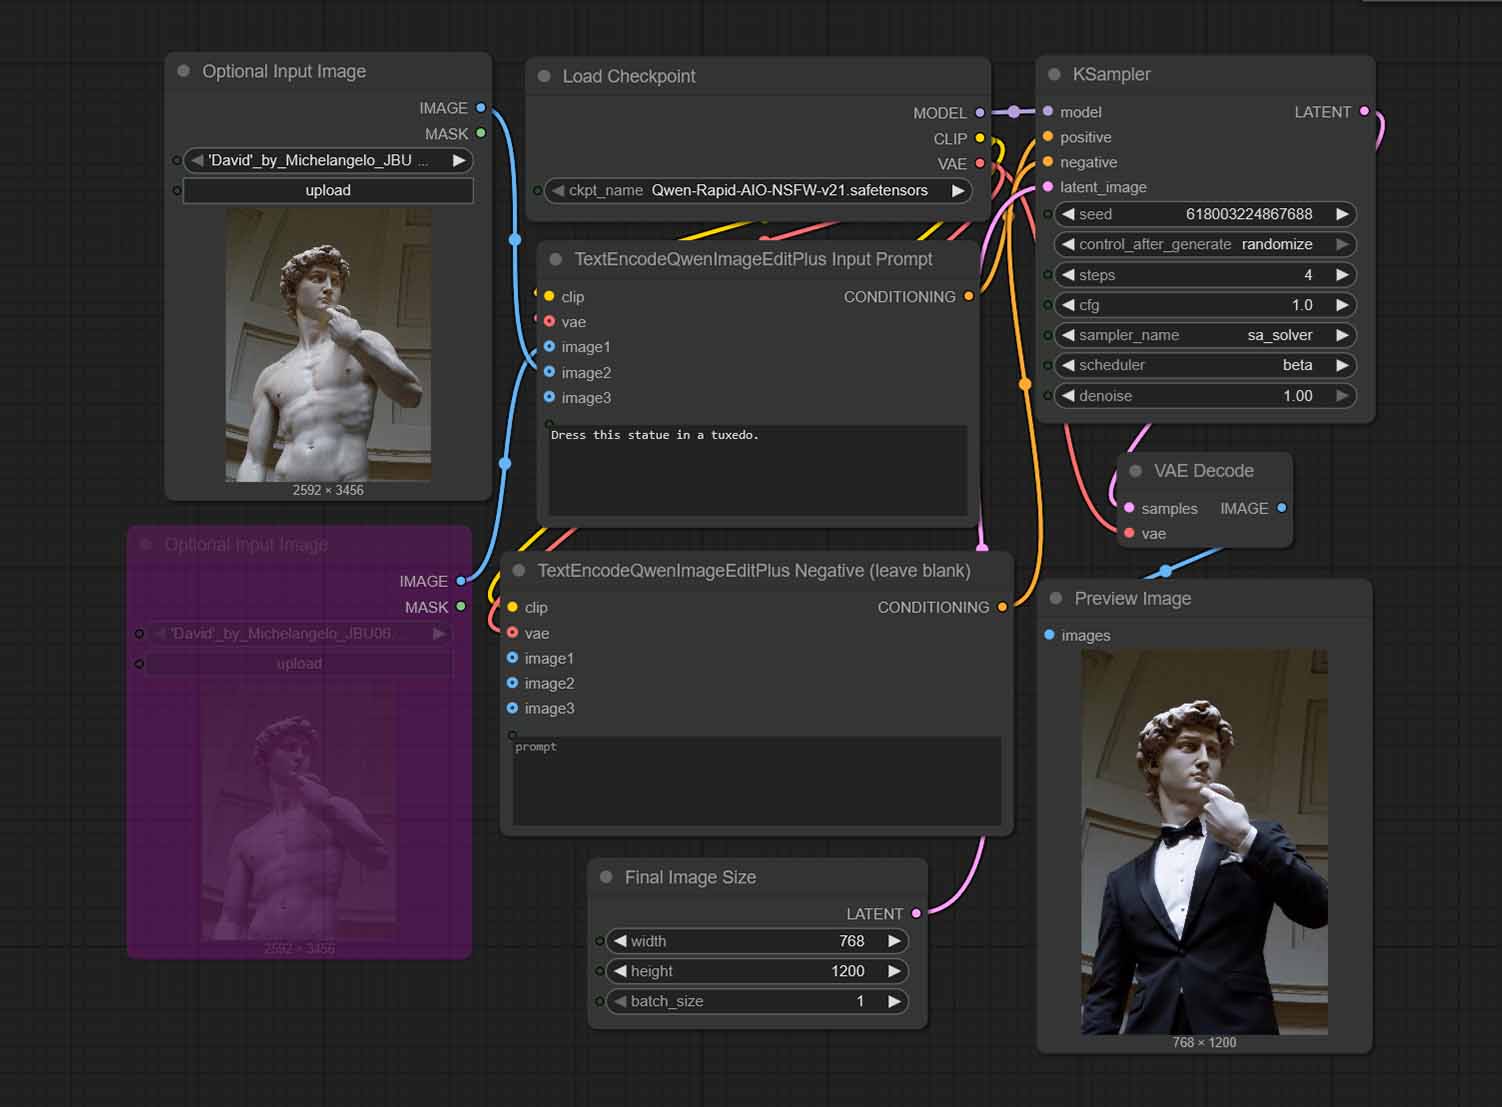The width and height of the screenshot is (1502, 1107).
Task: Click the image1 input socket on Negative prompt node
Action: coord(510,658)
